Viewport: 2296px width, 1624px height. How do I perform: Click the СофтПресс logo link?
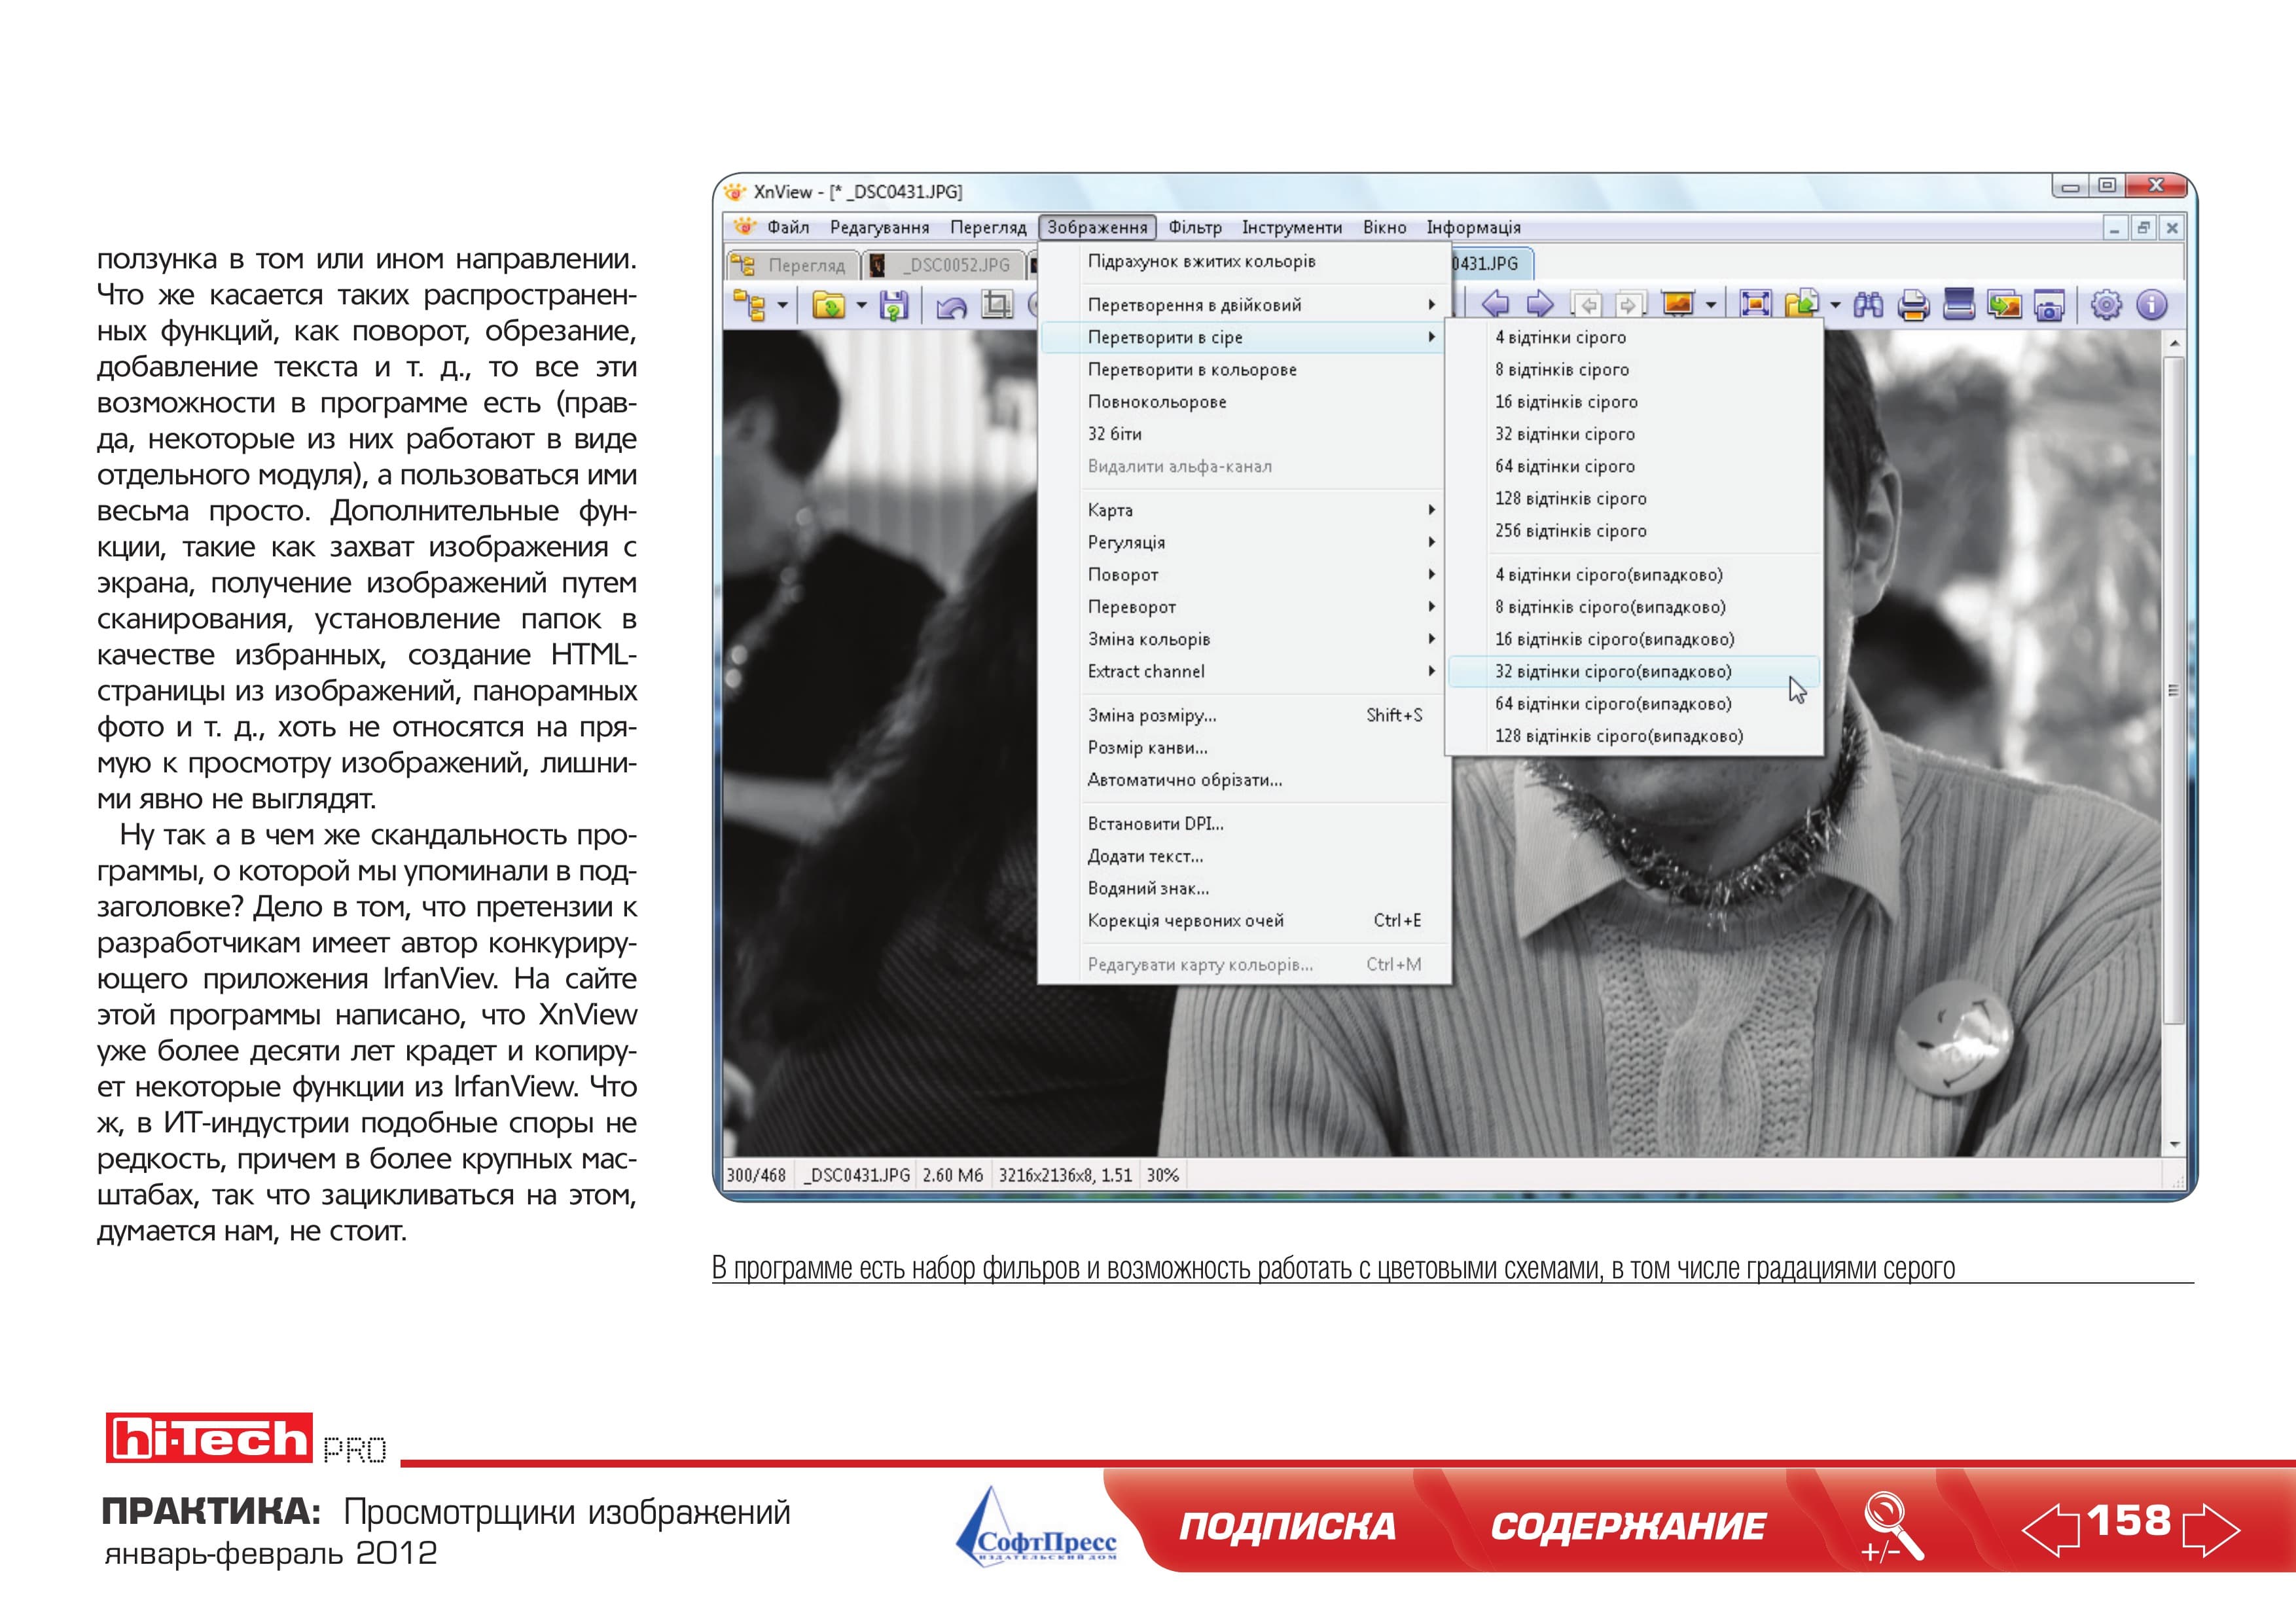click(x=1036, y=1526)
